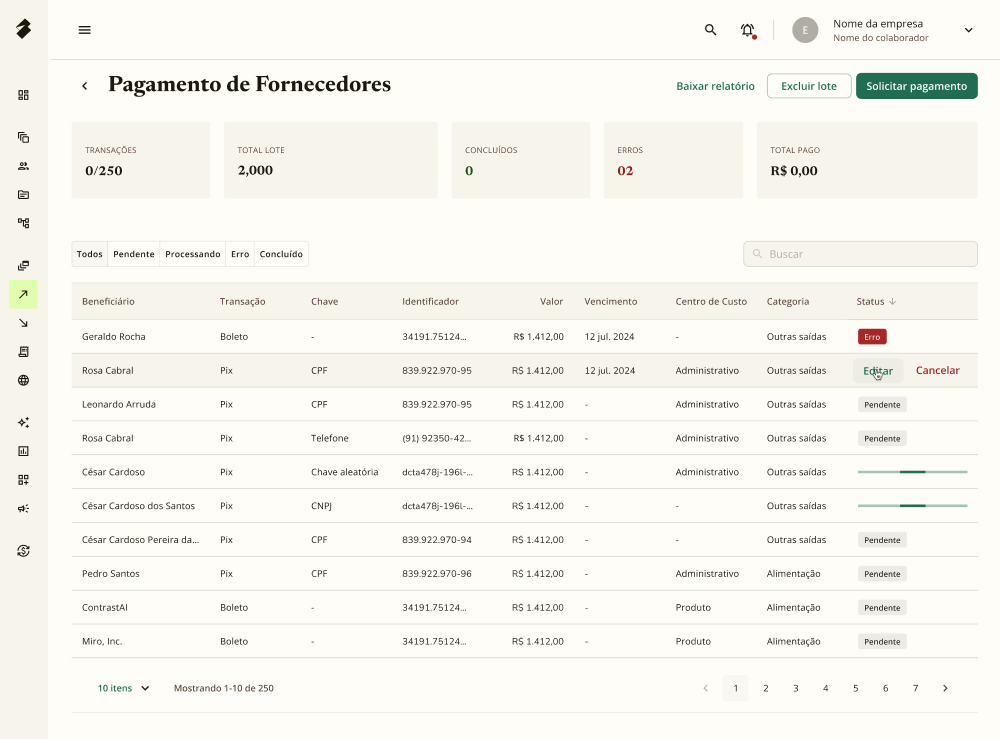This screenshot has height=739, width=1000.
Task: Click the ContrastAI beneficiary cell
Action: pos(105,607)
